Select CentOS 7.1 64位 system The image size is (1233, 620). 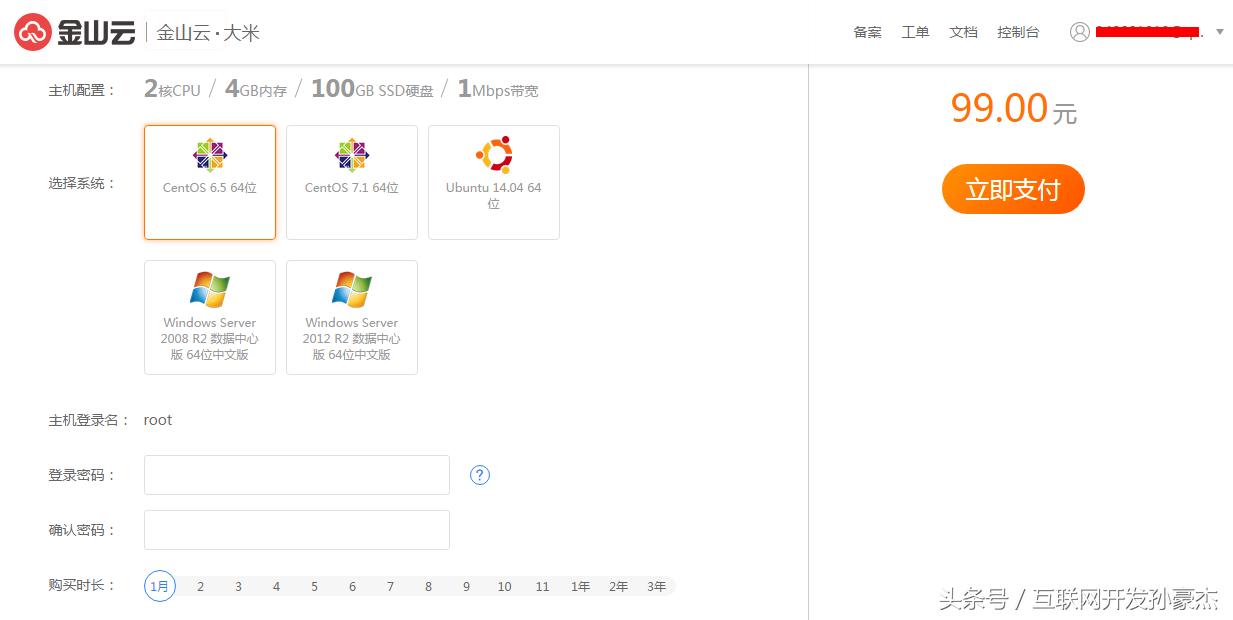point(352,182)
